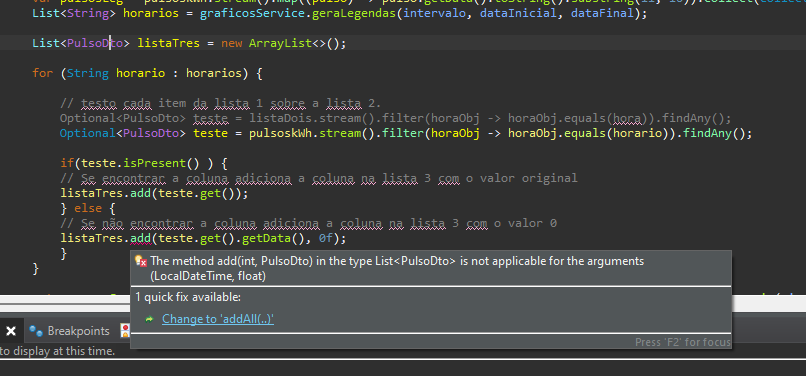Click 'geraLegendas' method call

354,13
